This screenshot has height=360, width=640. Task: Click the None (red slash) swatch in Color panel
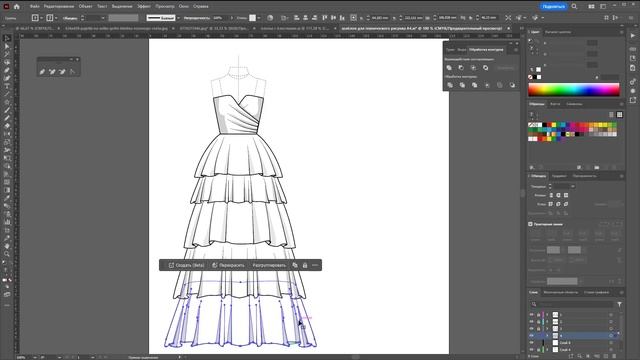[530, 77]
